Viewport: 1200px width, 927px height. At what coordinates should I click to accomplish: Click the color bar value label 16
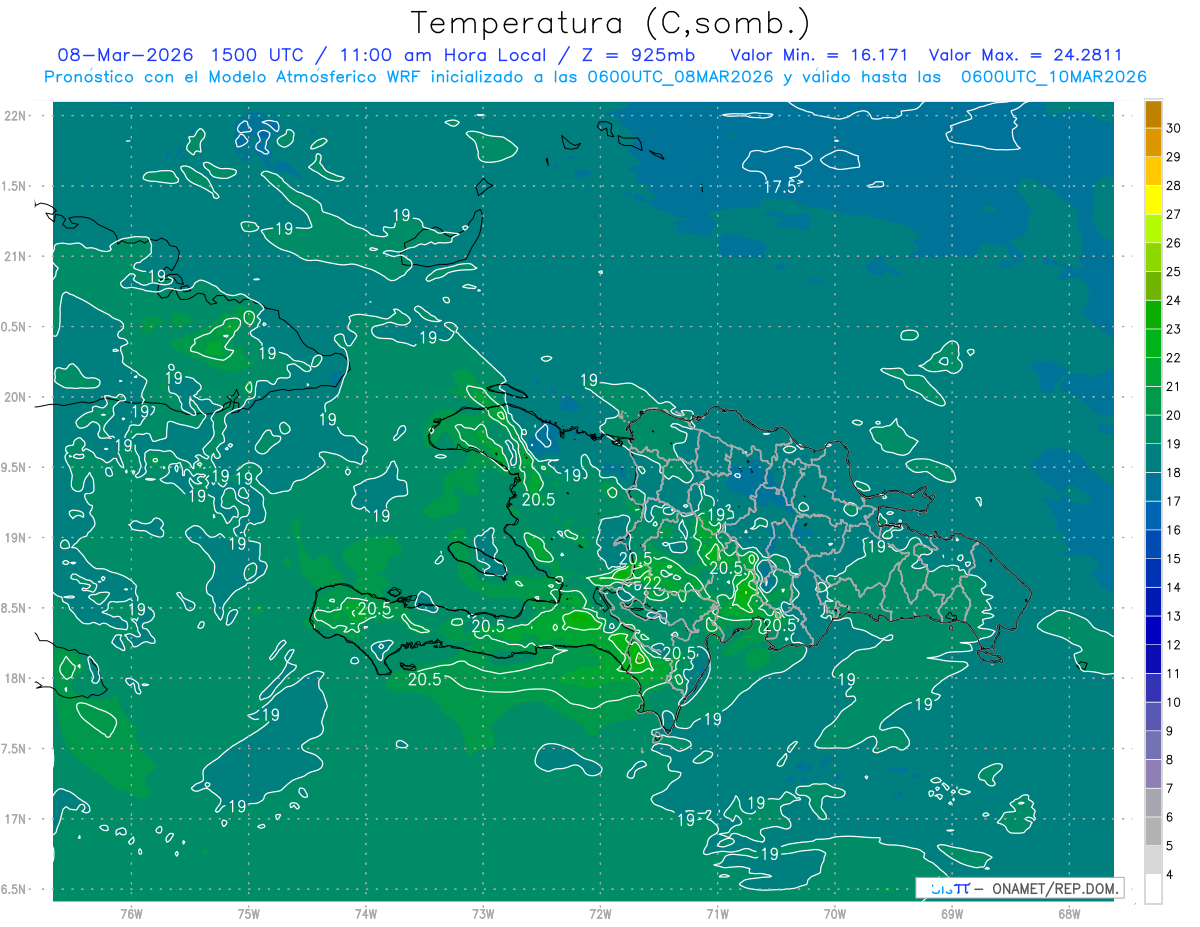(x=1174, y=530)
